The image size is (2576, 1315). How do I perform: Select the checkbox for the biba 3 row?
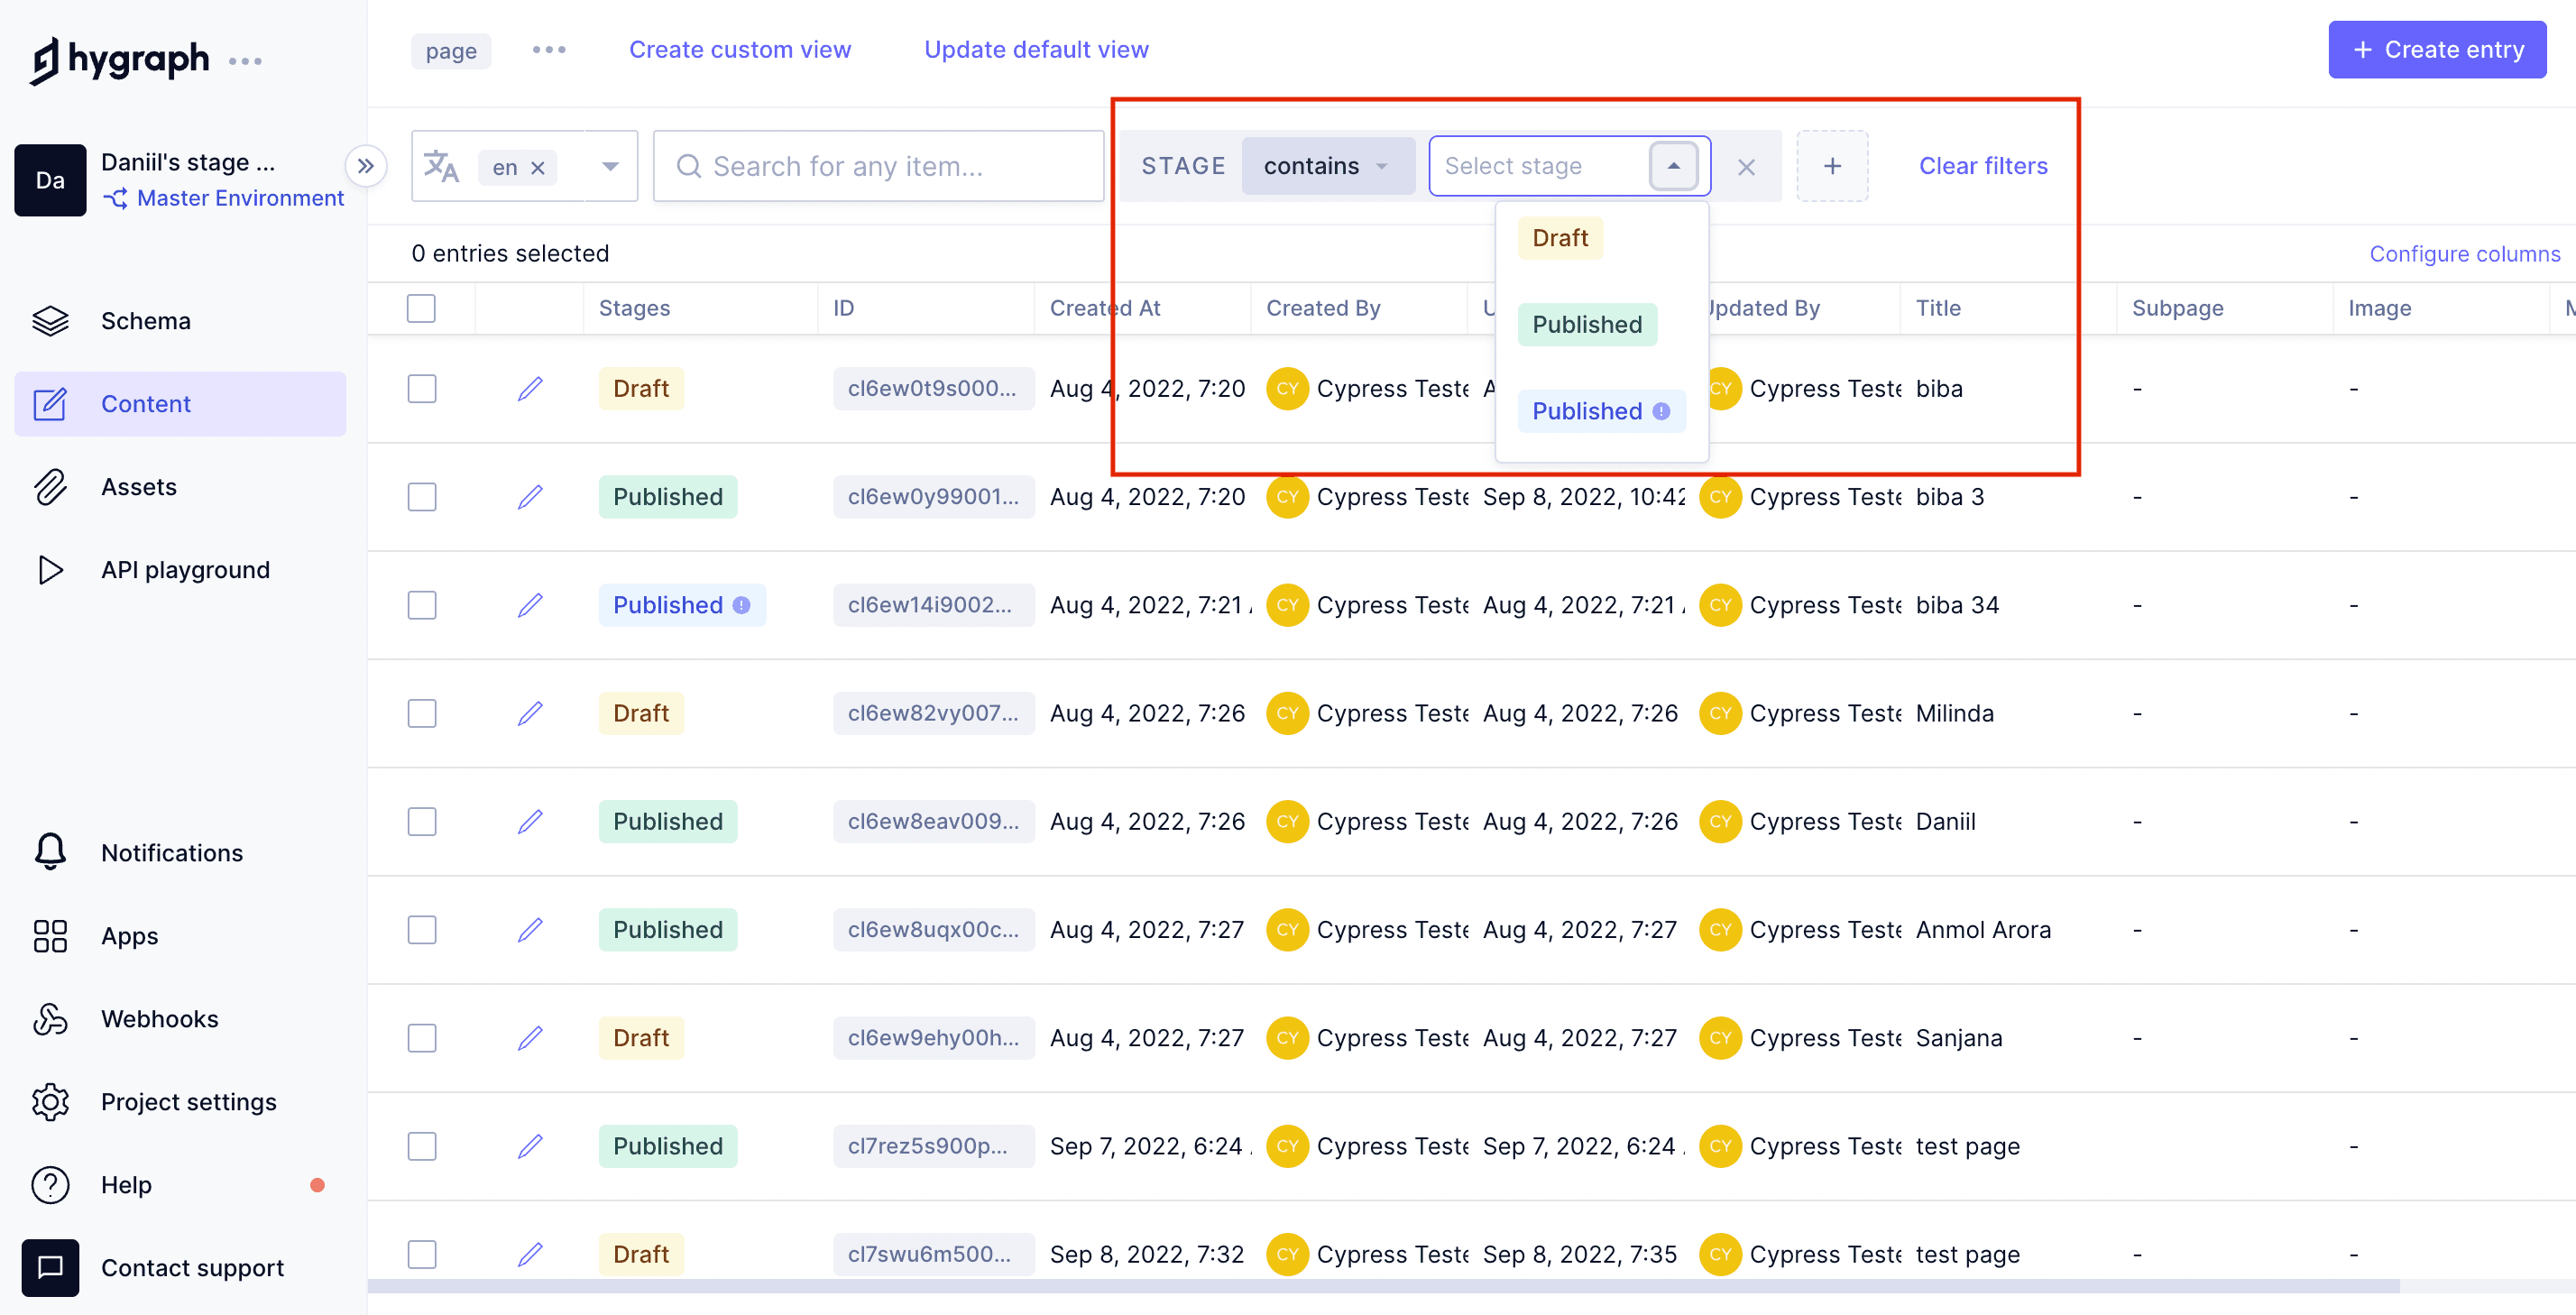pyautogui.click(x=421, y=497)
